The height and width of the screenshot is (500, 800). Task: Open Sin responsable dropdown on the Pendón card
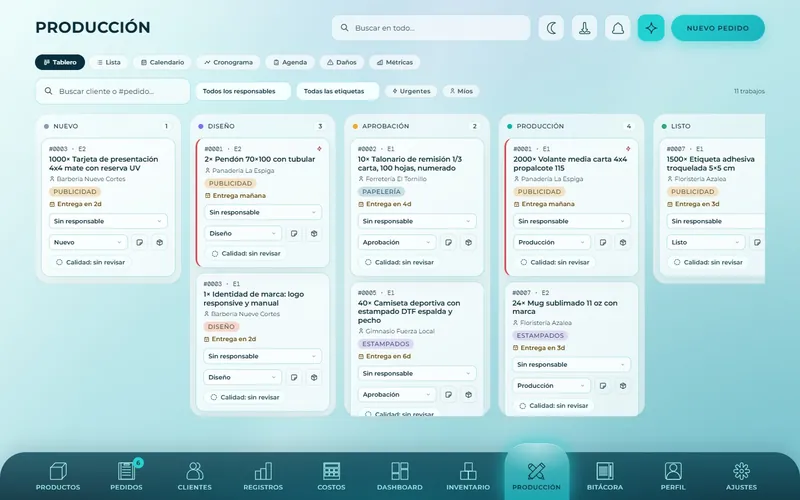pyautogui.click(x=263, y=212)
